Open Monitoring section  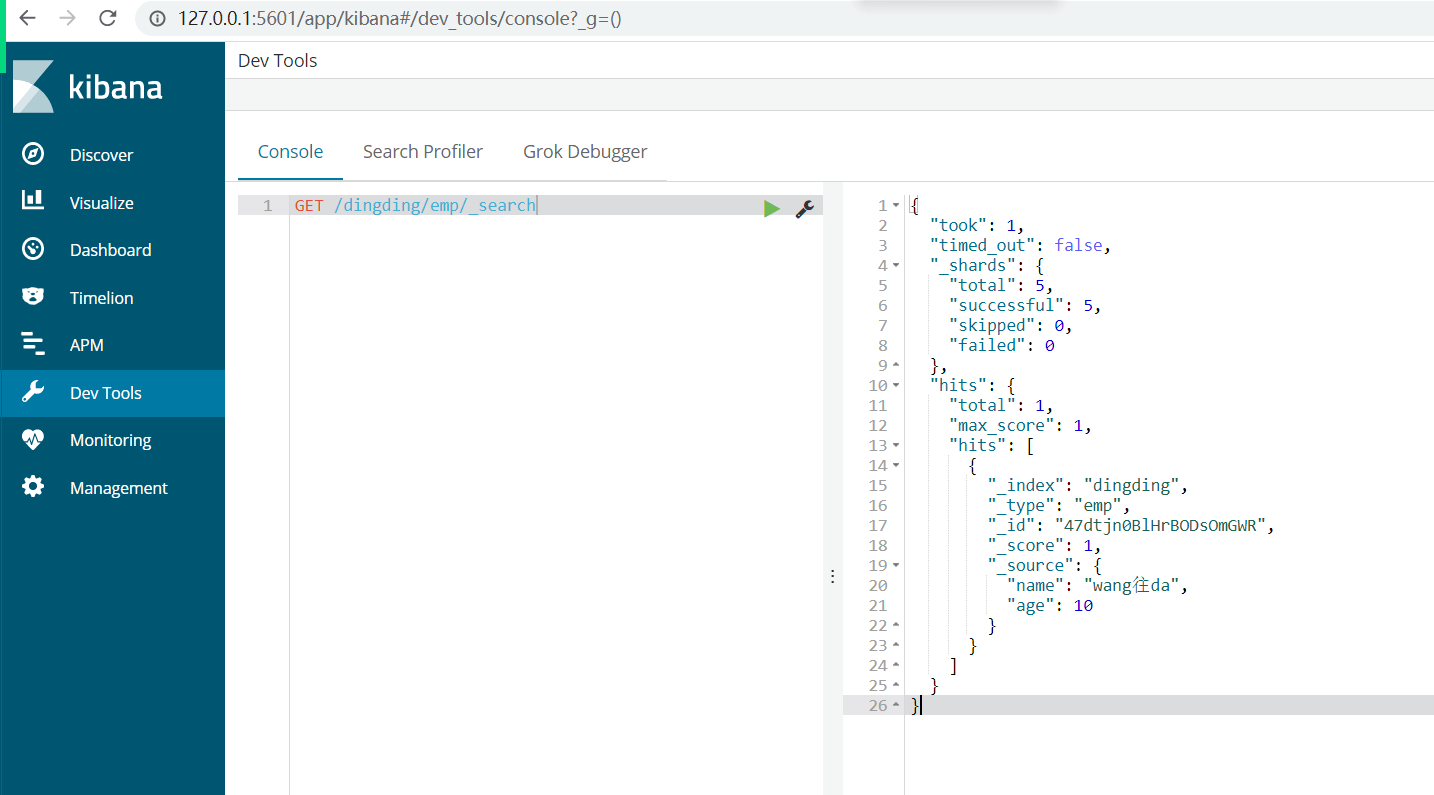110,440
